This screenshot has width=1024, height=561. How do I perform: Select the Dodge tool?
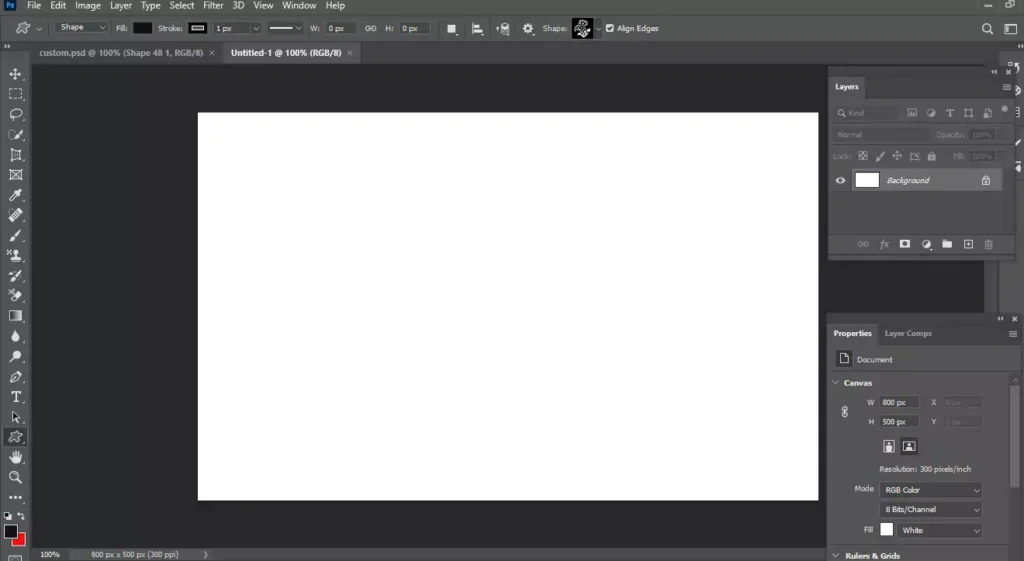coord(16,356)
